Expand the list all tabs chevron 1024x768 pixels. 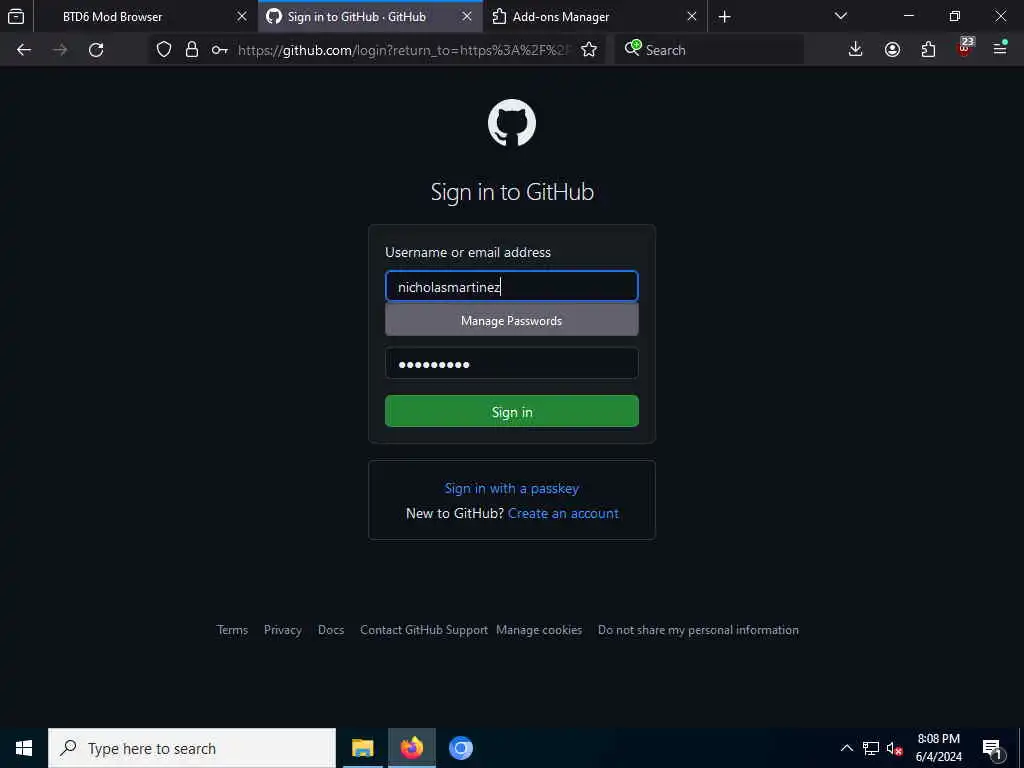841,16
